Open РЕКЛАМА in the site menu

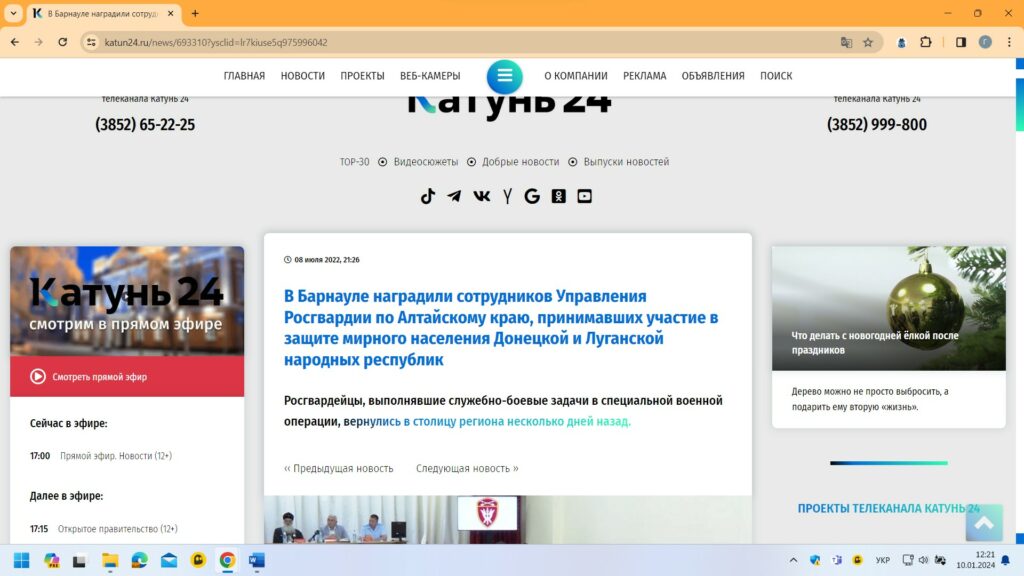[645, 76]
